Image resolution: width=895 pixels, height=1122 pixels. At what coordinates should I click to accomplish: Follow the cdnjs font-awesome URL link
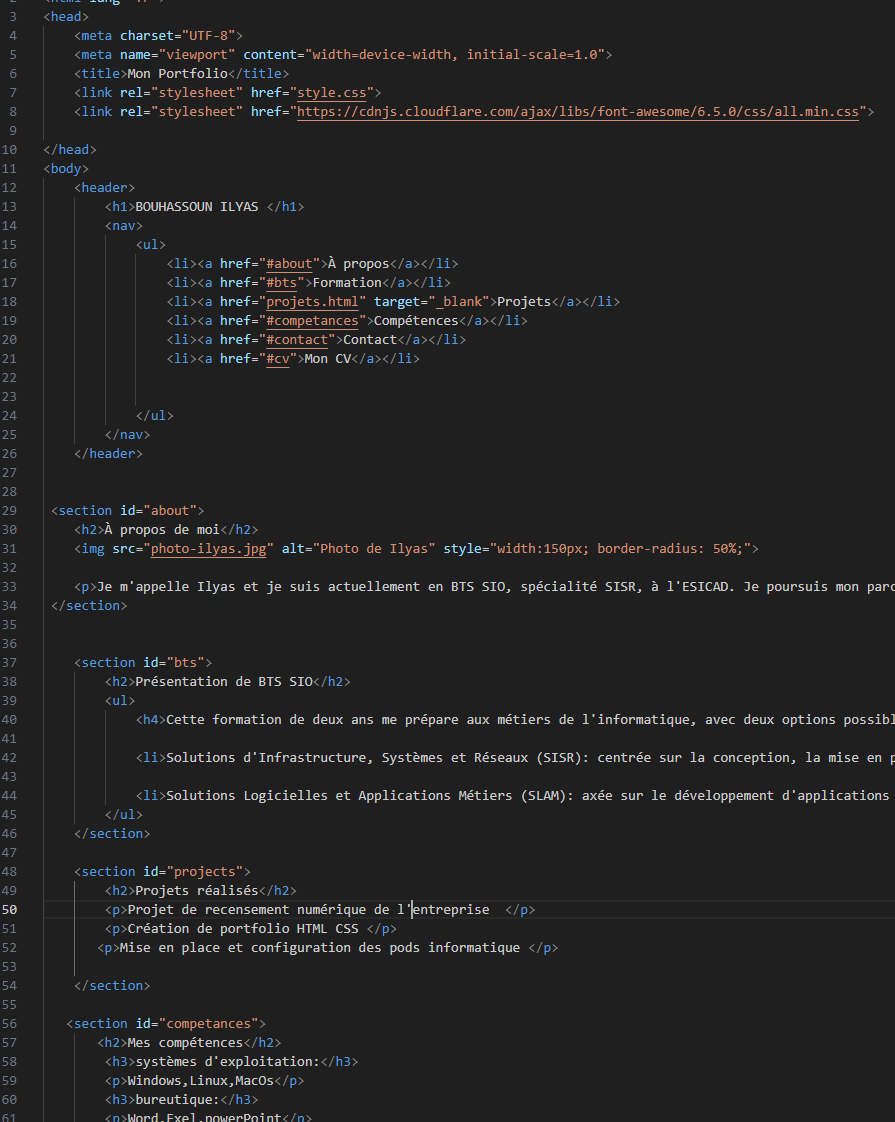click(x=578, y=112)
